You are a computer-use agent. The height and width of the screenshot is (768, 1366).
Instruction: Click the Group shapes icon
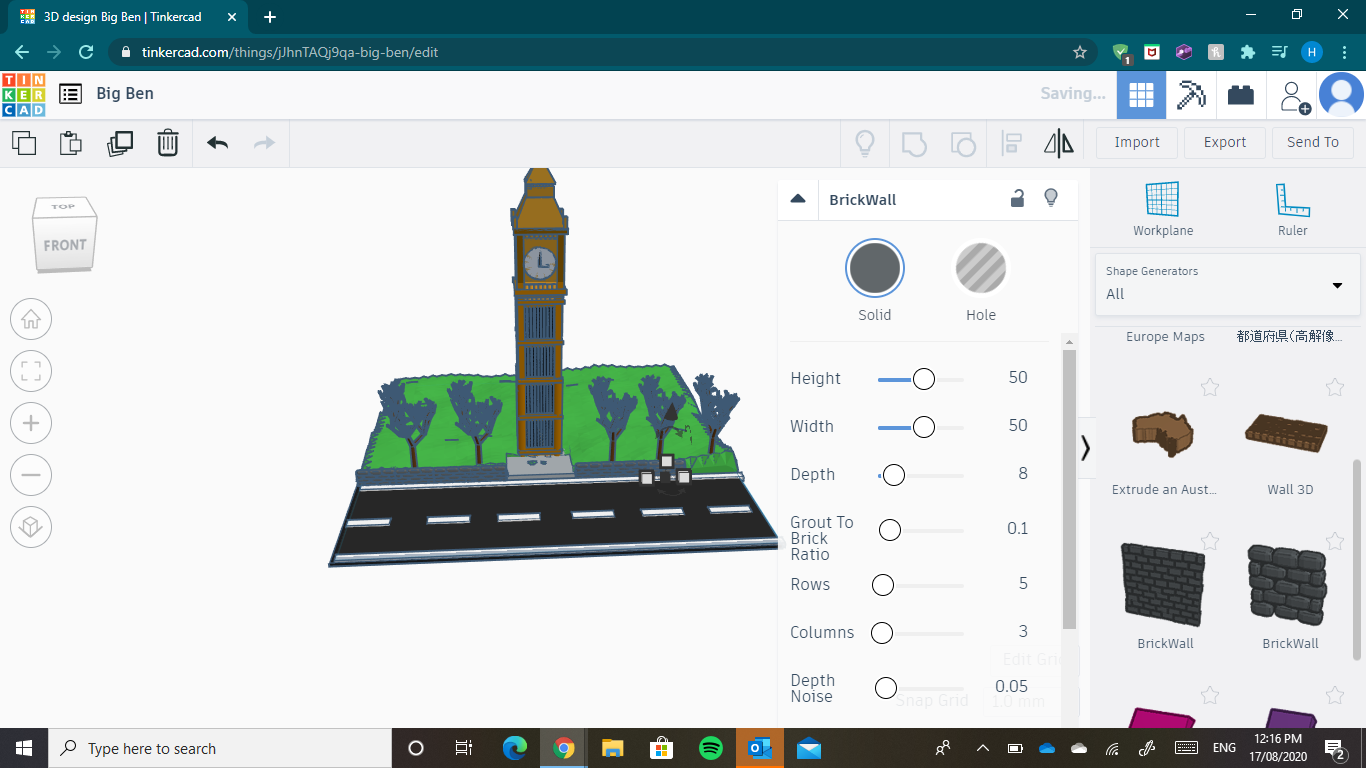(914, 143)
